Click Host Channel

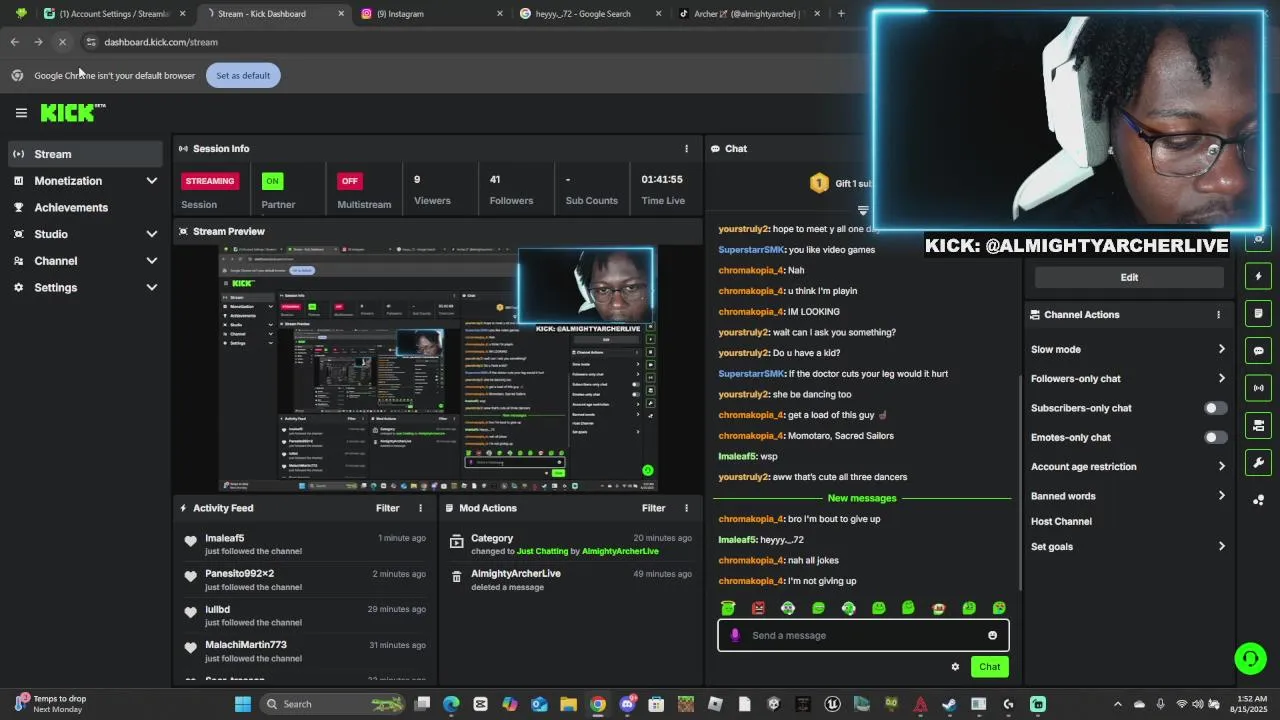[x=1061, y=521]
